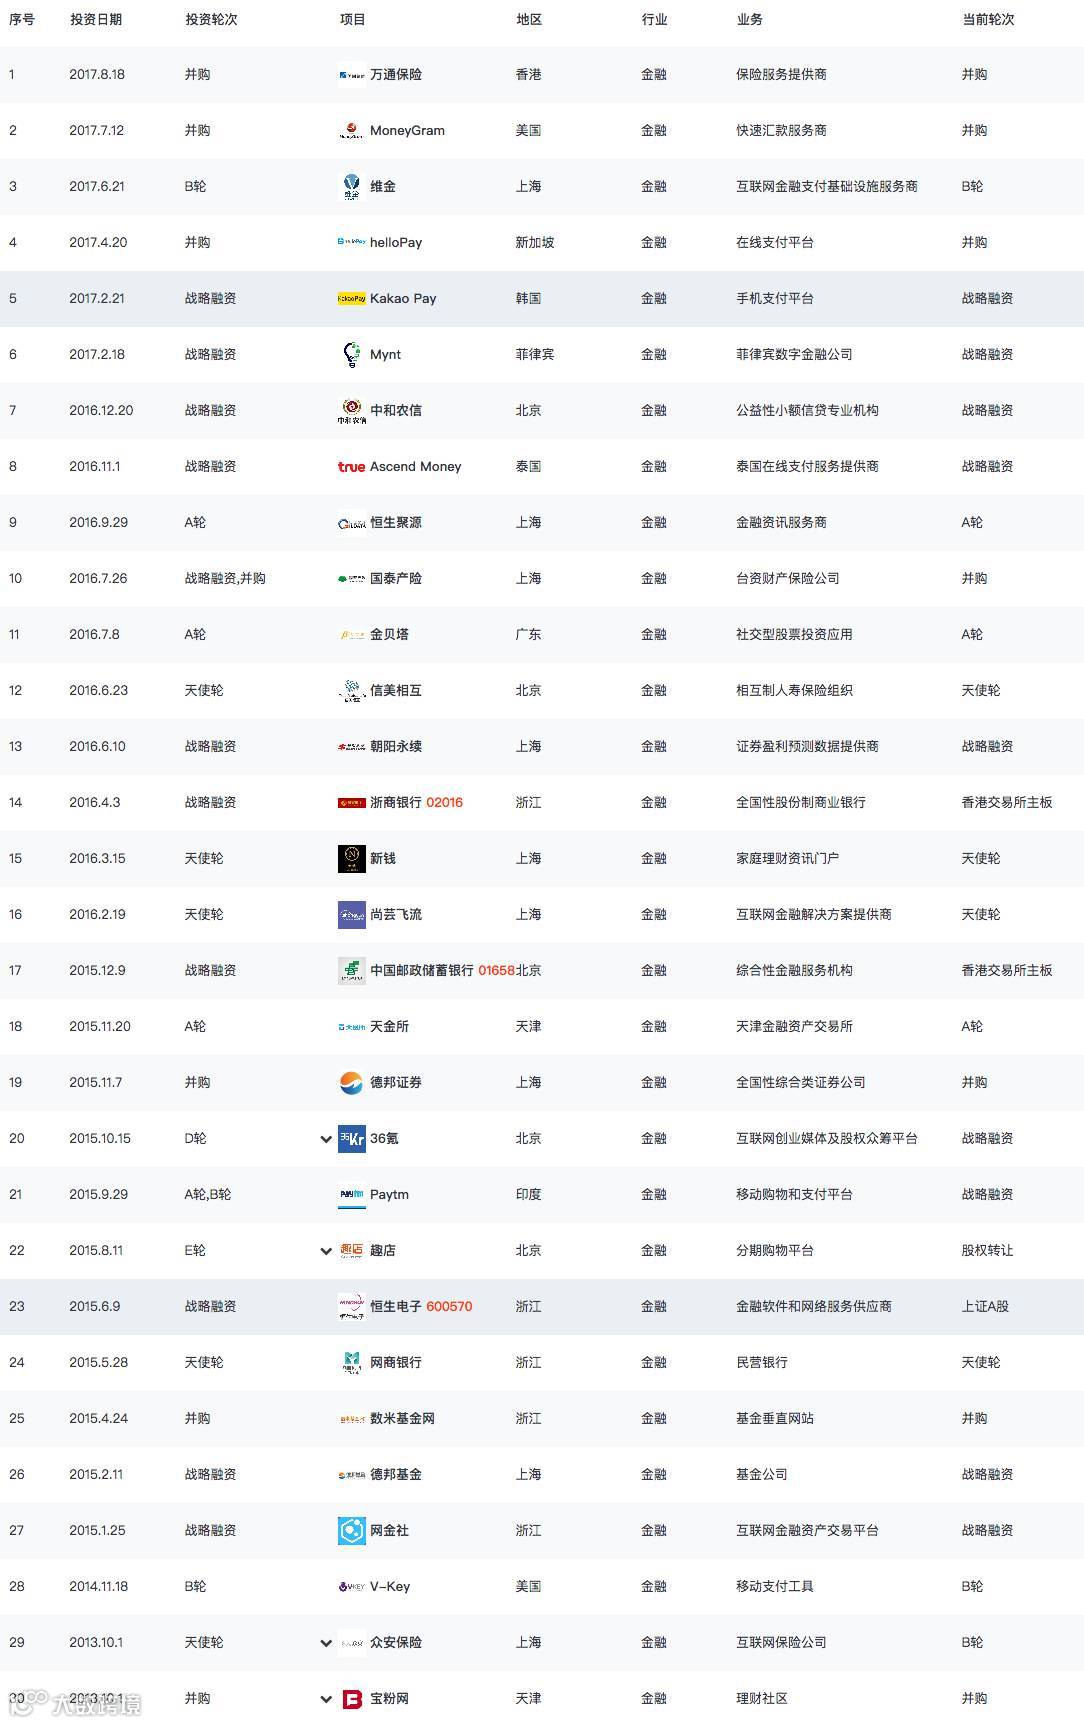Viewport: 1084px width, 1724px height.
Task: Click the 金贝塔 logo icon
Action: point(351,635)
